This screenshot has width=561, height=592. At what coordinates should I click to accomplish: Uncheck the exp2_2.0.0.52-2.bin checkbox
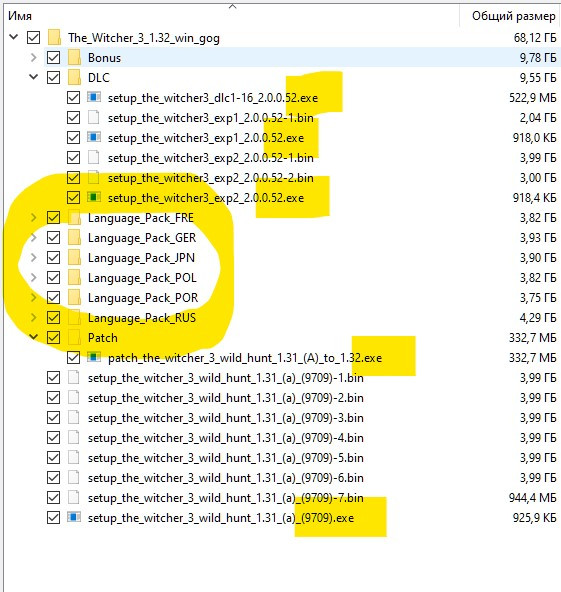(x=73, y=177)
